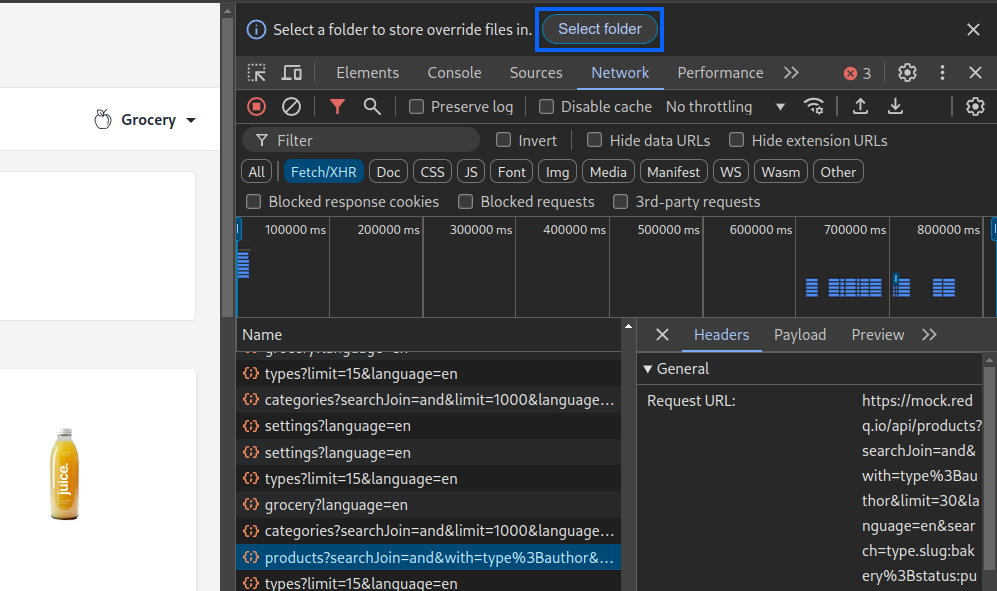Stop recording network log
997x591 pixels.
[x=256, y=106]
